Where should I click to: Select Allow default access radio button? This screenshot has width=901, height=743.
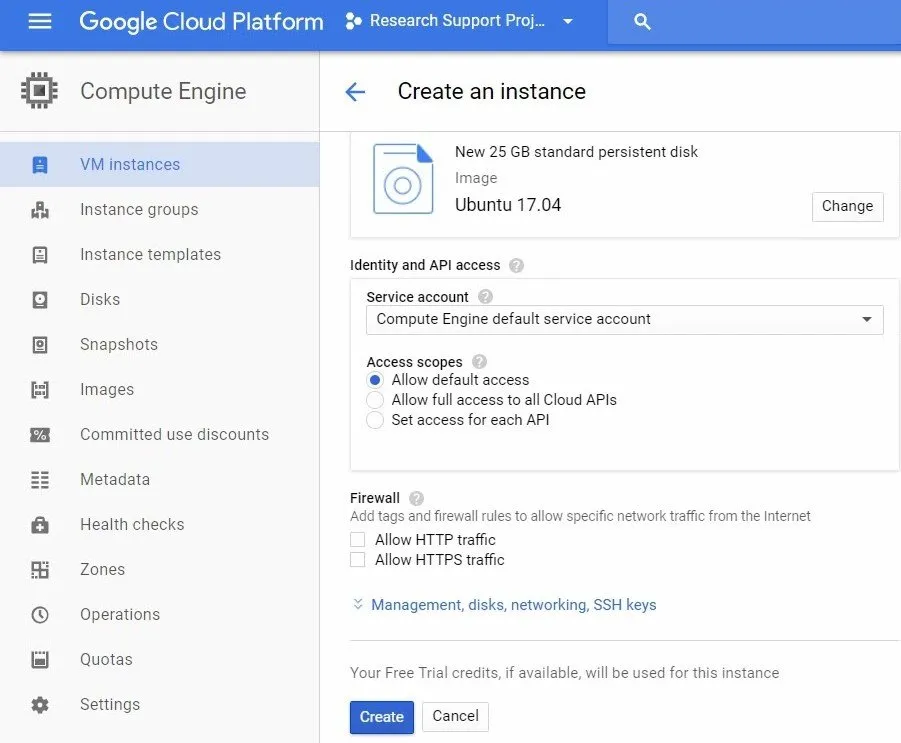pyautogui.click(x=375, y=380)
